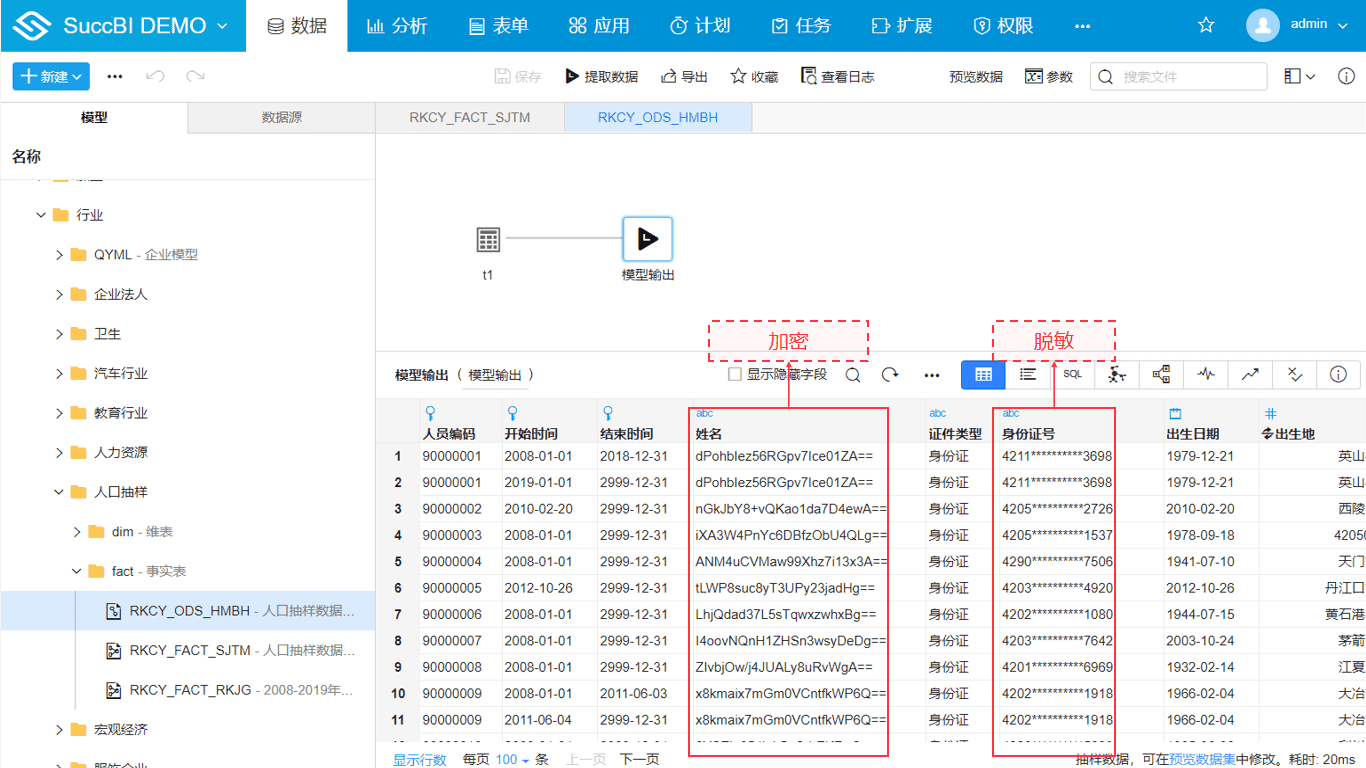This screenshot has height=768, width=1366.
Task: Switch to SQL view in output panel
Action: [x=1072, y=375]
